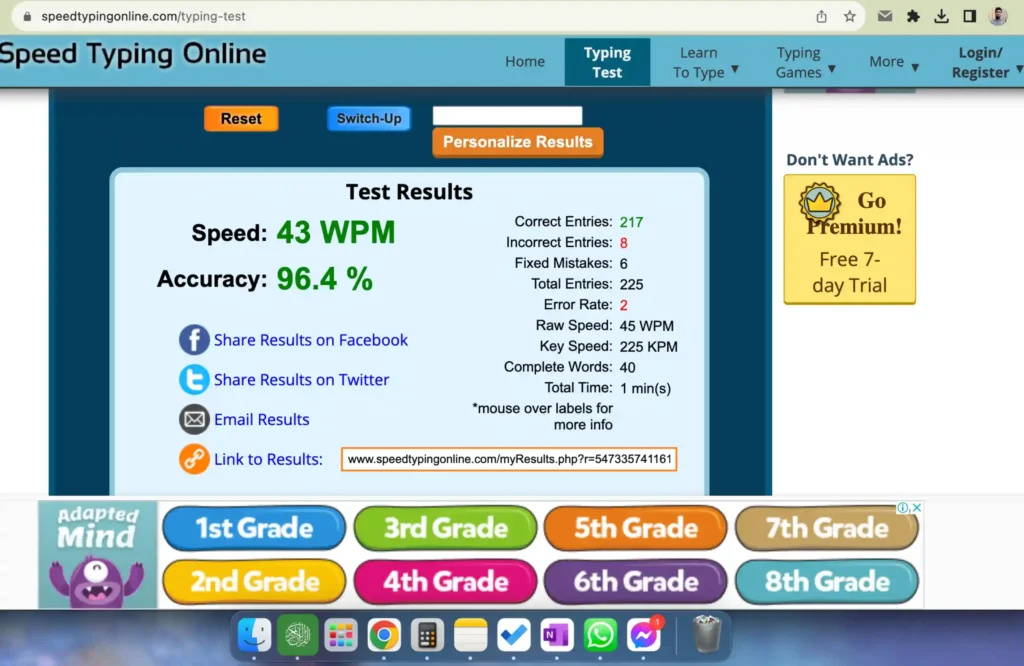Open Calculator from the dock
Screen dimensions: 1024x666
pos(427,634)
